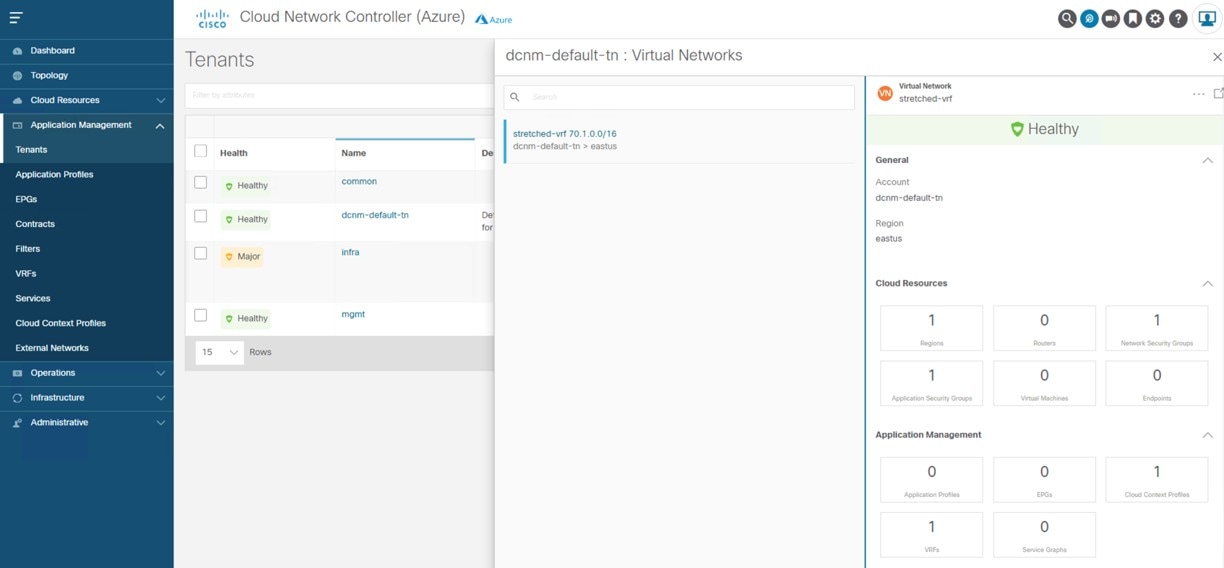This screenshot has width=1224, height=568.
Task: Open the settings gear icon
Action: click(x=1155, y=18)
